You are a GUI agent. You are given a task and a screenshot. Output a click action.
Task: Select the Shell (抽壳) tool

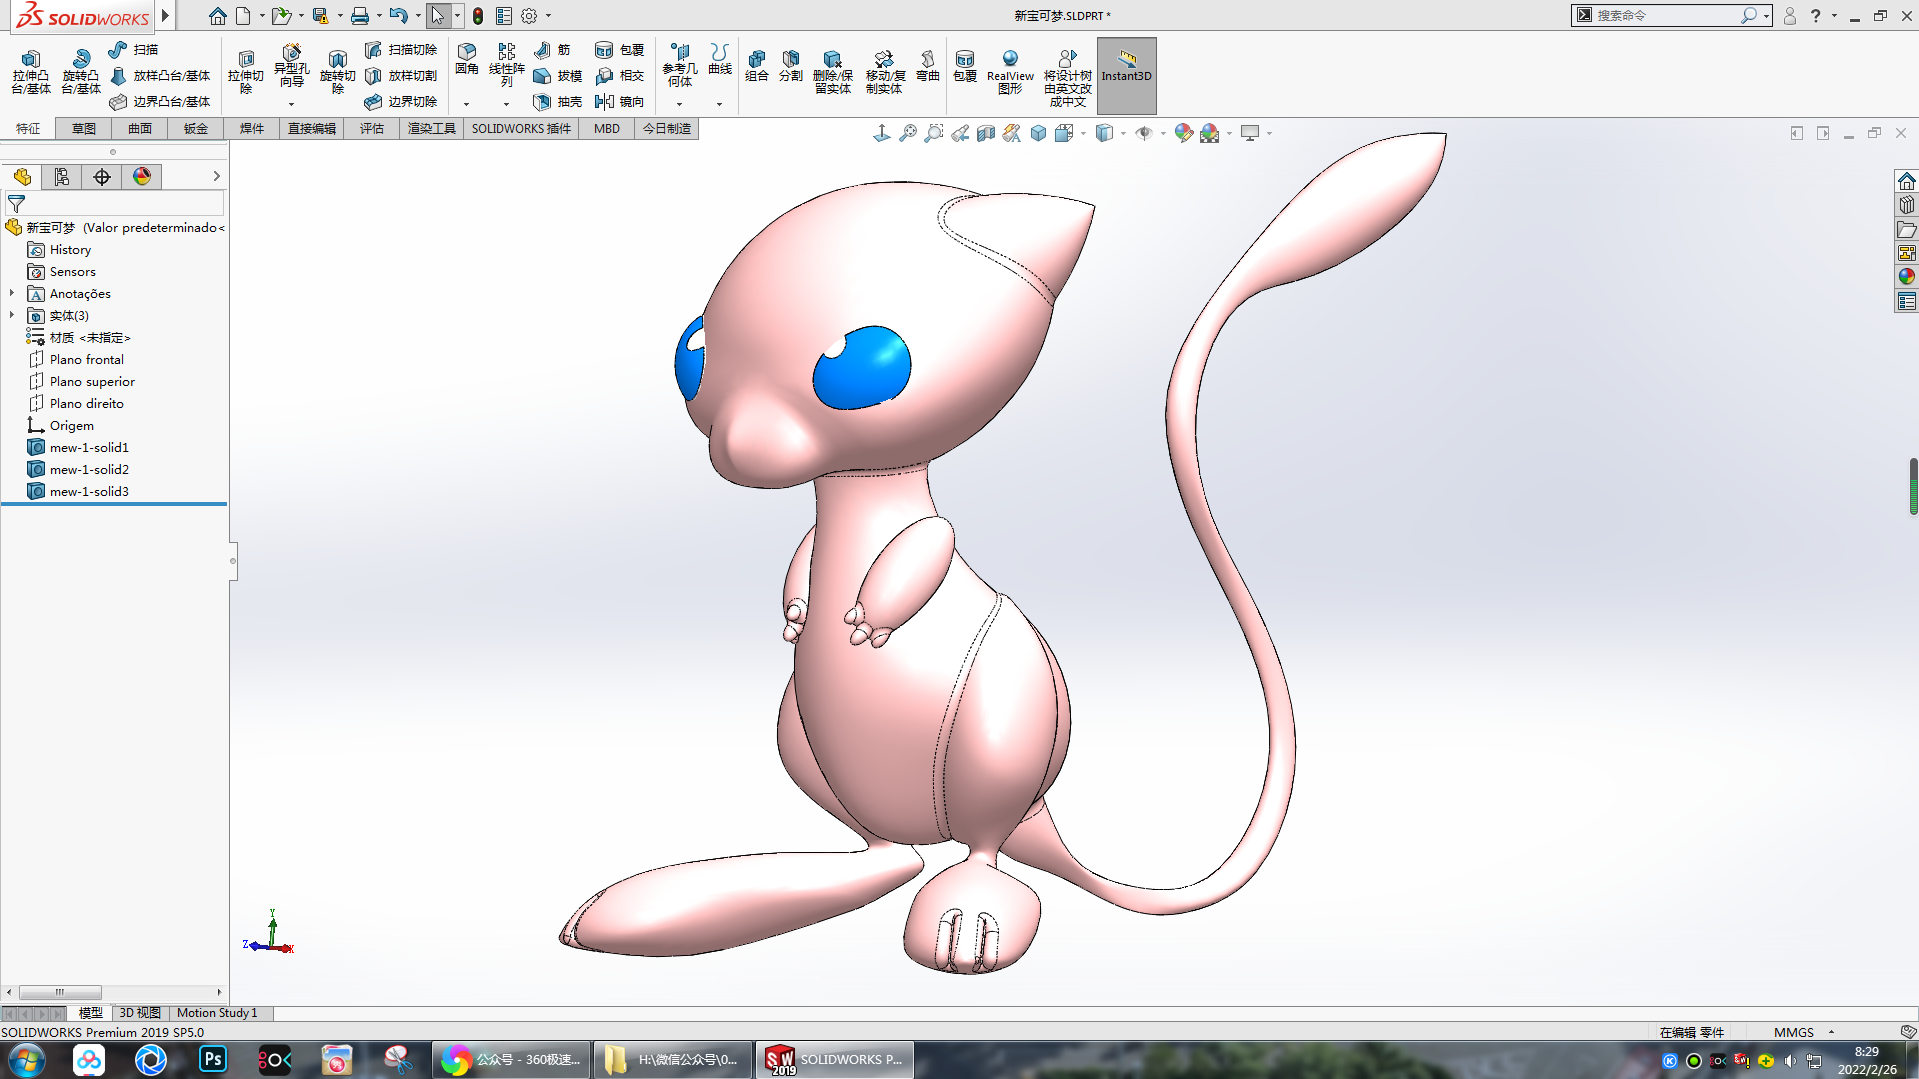[557, 101]
